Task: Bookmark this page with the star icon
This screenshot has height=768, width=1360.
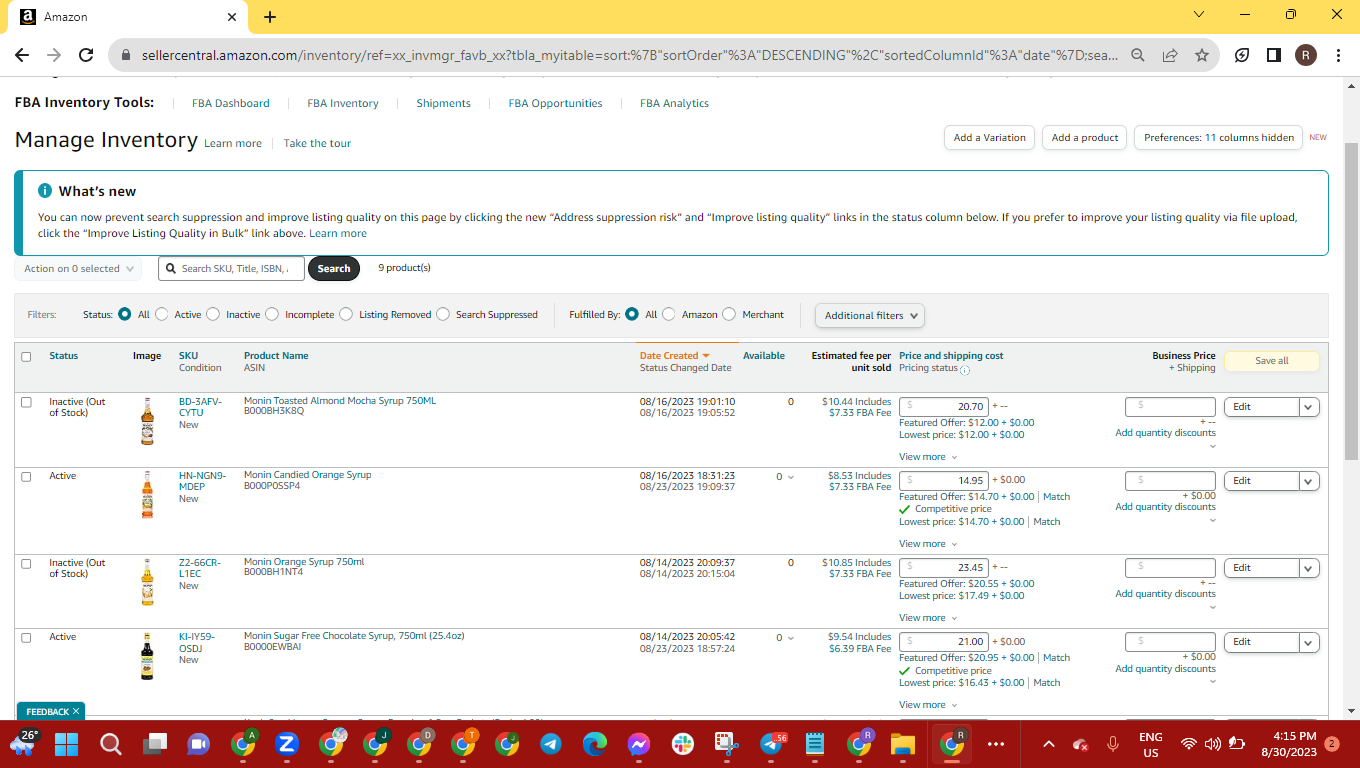Action: pyautogui.click(x=1202, y=55)
